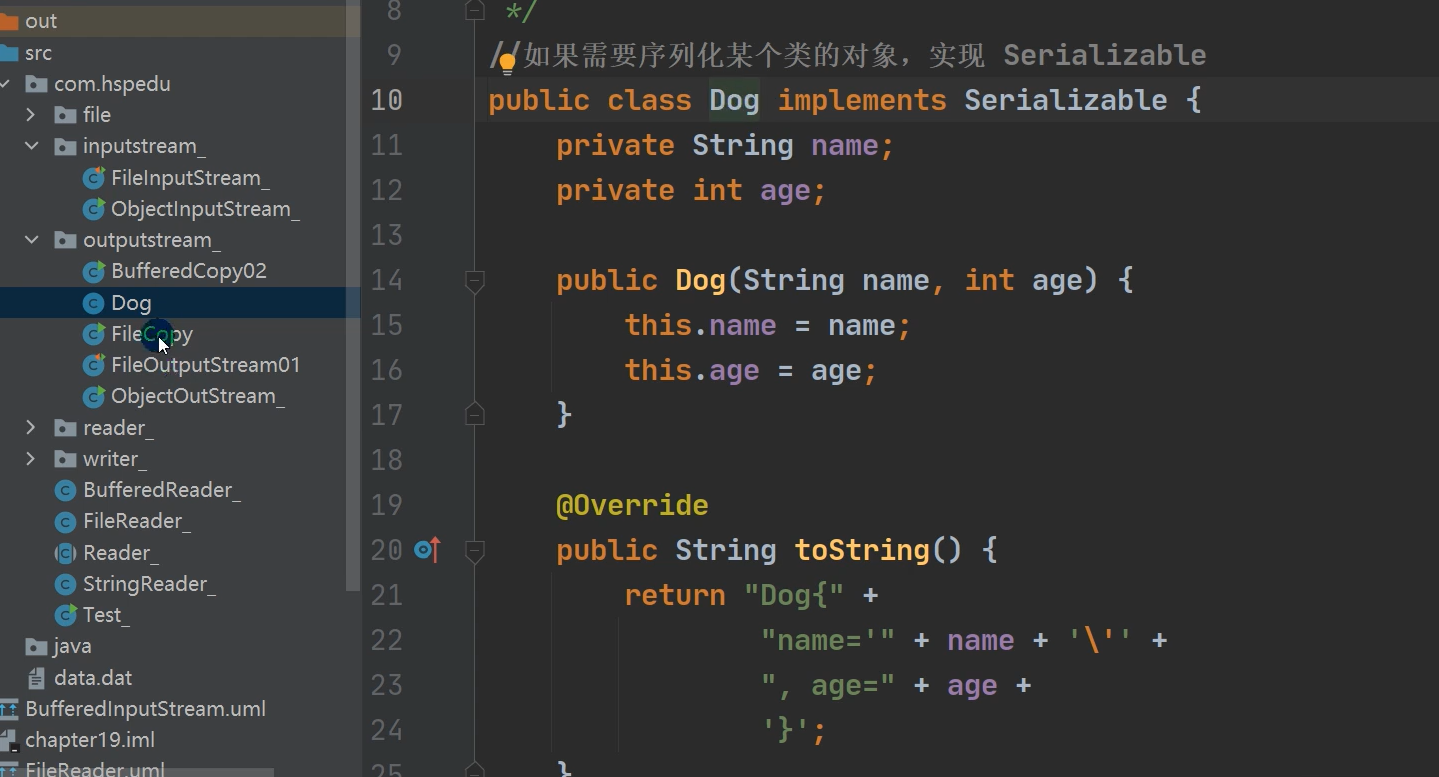1439x777 pixels.
Task: Select FileOutputStream01 in project tree
Action: (x=205, y=365)
